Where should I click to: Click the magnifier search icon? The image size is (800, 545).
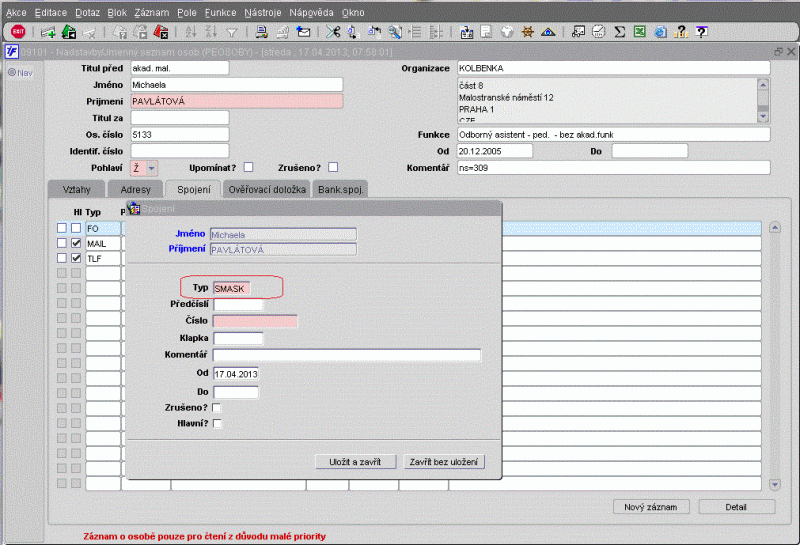(x=394, y=32)
